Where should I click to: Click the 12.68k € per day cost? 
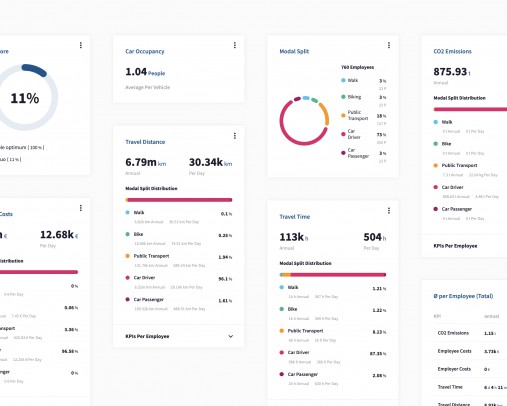(59, 235)
